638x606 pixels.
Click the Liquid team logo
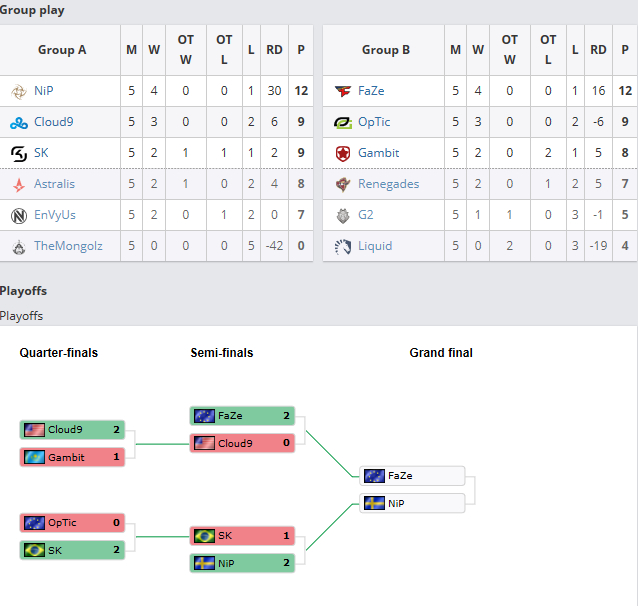(x=343, y=246)
